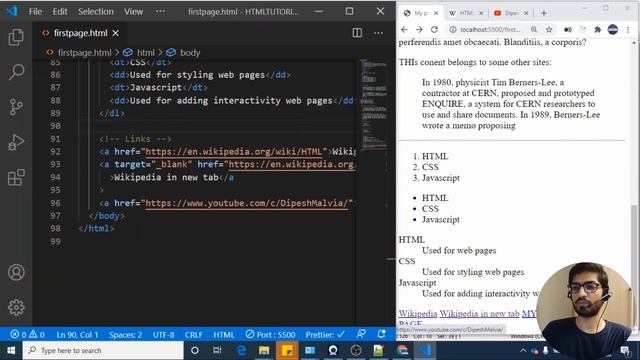Split the editor to the right

pyautogui.click(x=357, y=33)
